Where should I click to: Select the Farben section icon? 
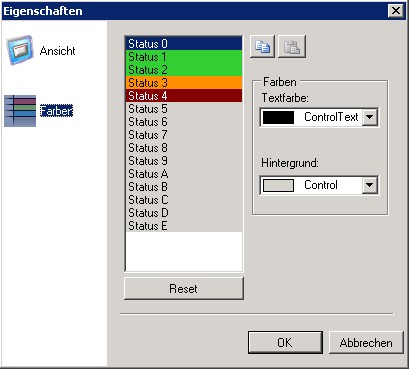pyautogui.click(x=20, y=111)
